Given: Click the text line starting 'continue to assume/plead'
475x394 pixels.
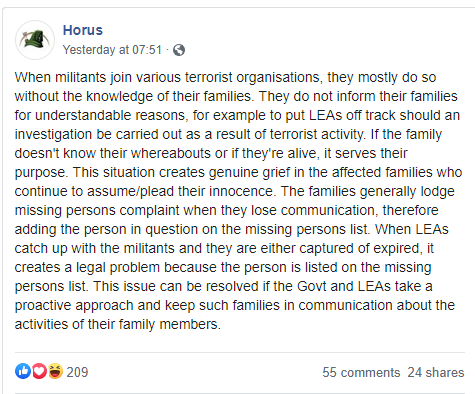Looking at the screenshot, I should tap(234, 191).
